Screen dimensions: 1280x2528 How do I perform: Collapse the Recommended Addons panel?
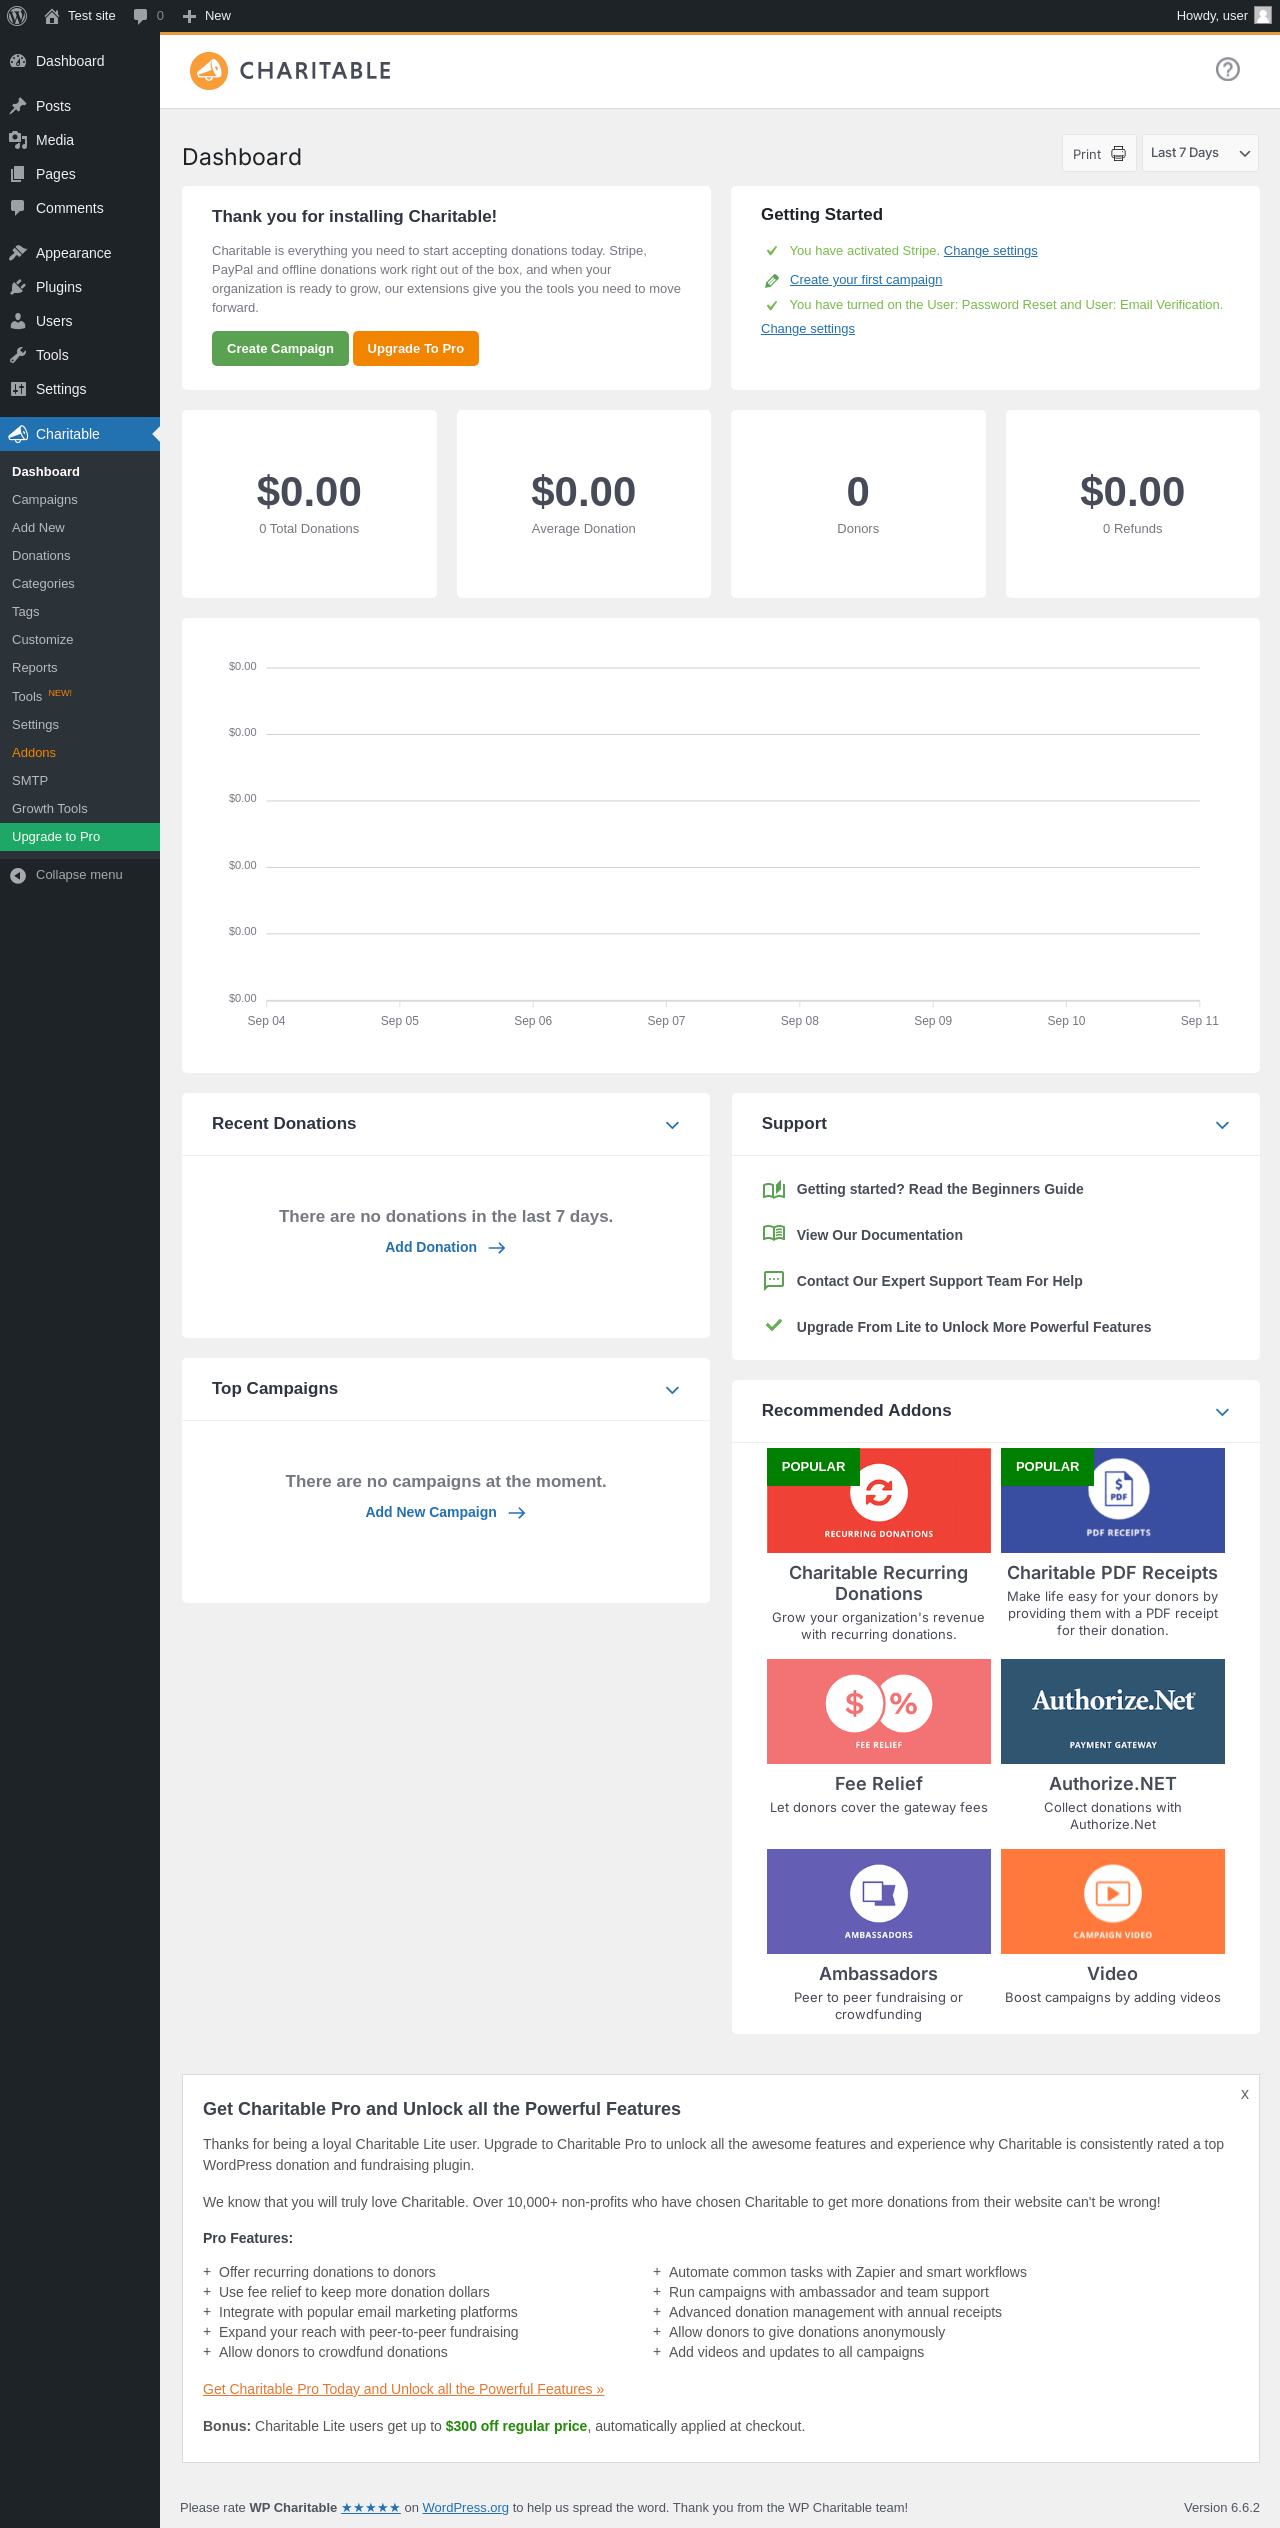pyautogui.click(x=1222, y=1412)
